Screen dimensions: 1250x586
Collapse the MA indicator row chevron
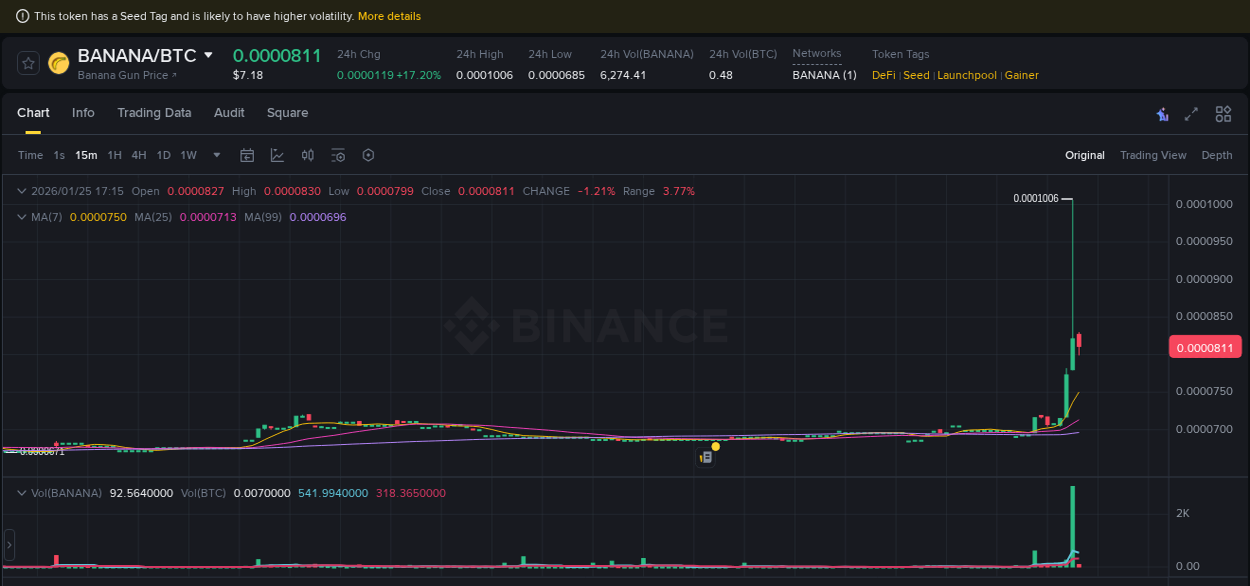point(22,216)
